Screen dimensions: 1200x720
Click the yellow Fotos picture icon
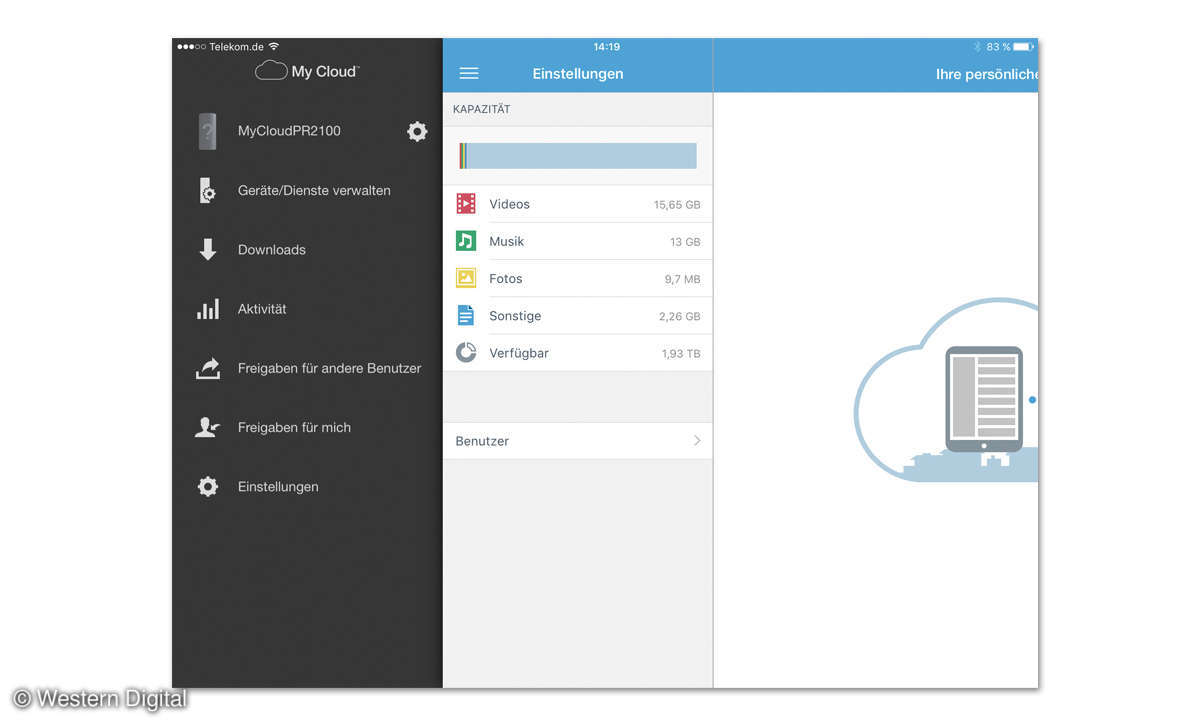click(x=466, y=278)
